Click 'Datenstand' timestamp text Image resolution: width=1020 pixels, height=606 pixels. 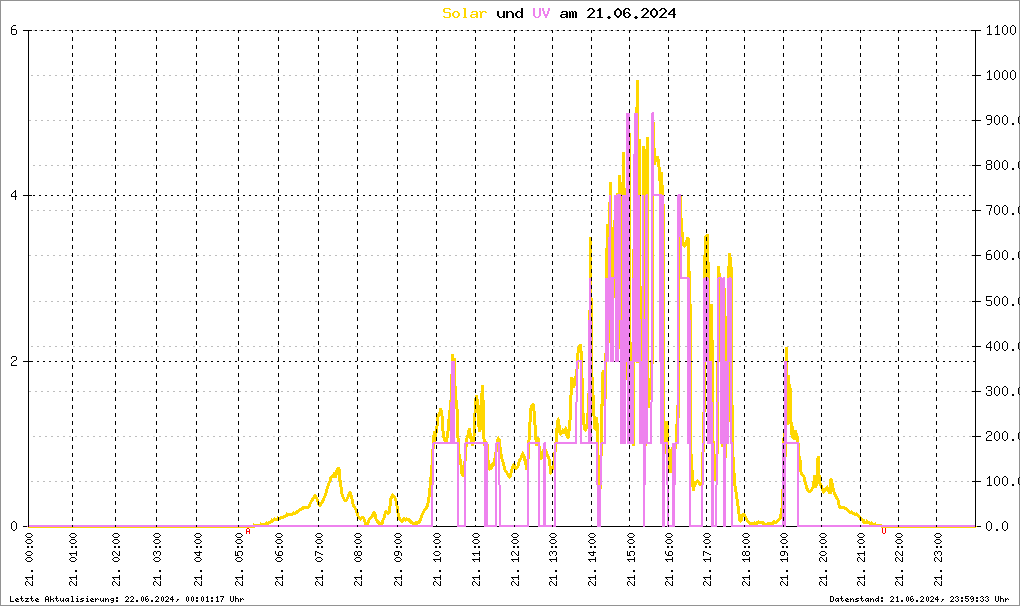tap(919, 599)
